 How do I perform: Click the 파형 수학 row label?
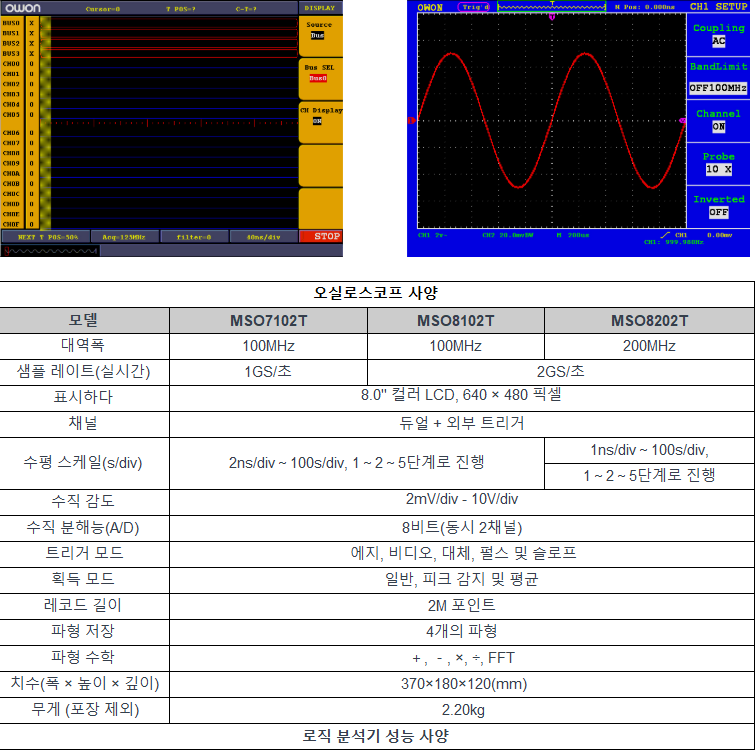pos(83,657)
